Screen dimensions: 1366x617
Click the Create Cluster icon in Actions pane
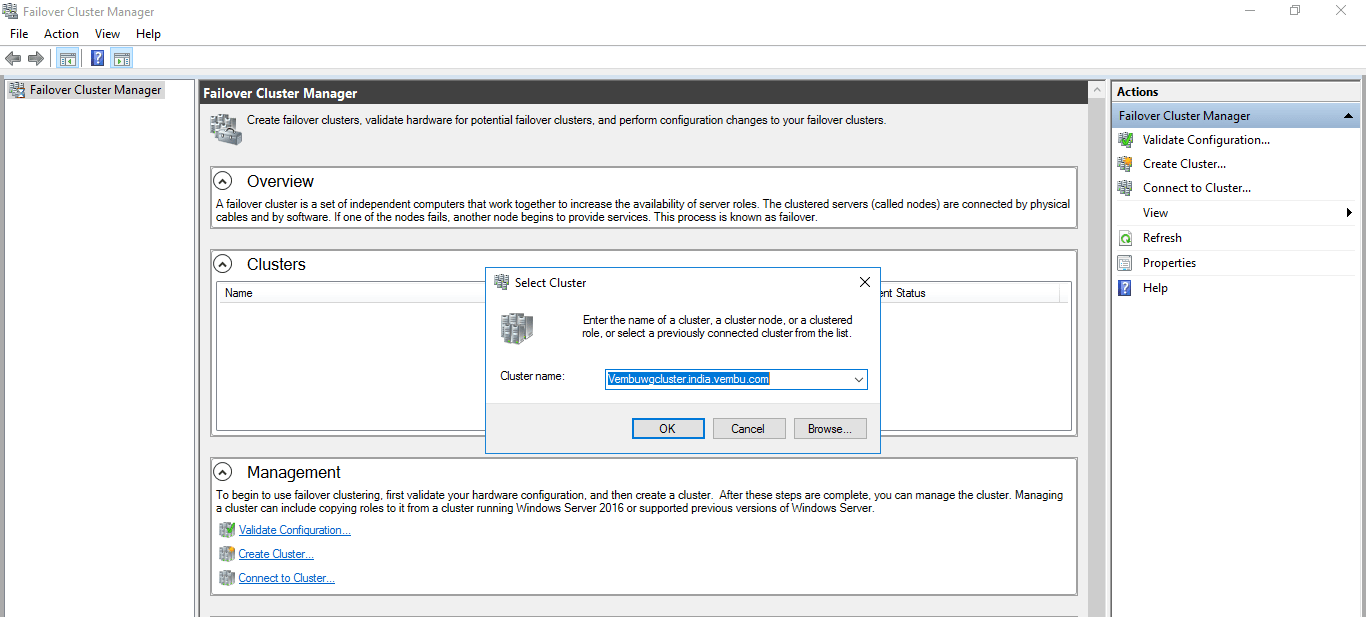pyautogui.click(x=1125, y=164)
